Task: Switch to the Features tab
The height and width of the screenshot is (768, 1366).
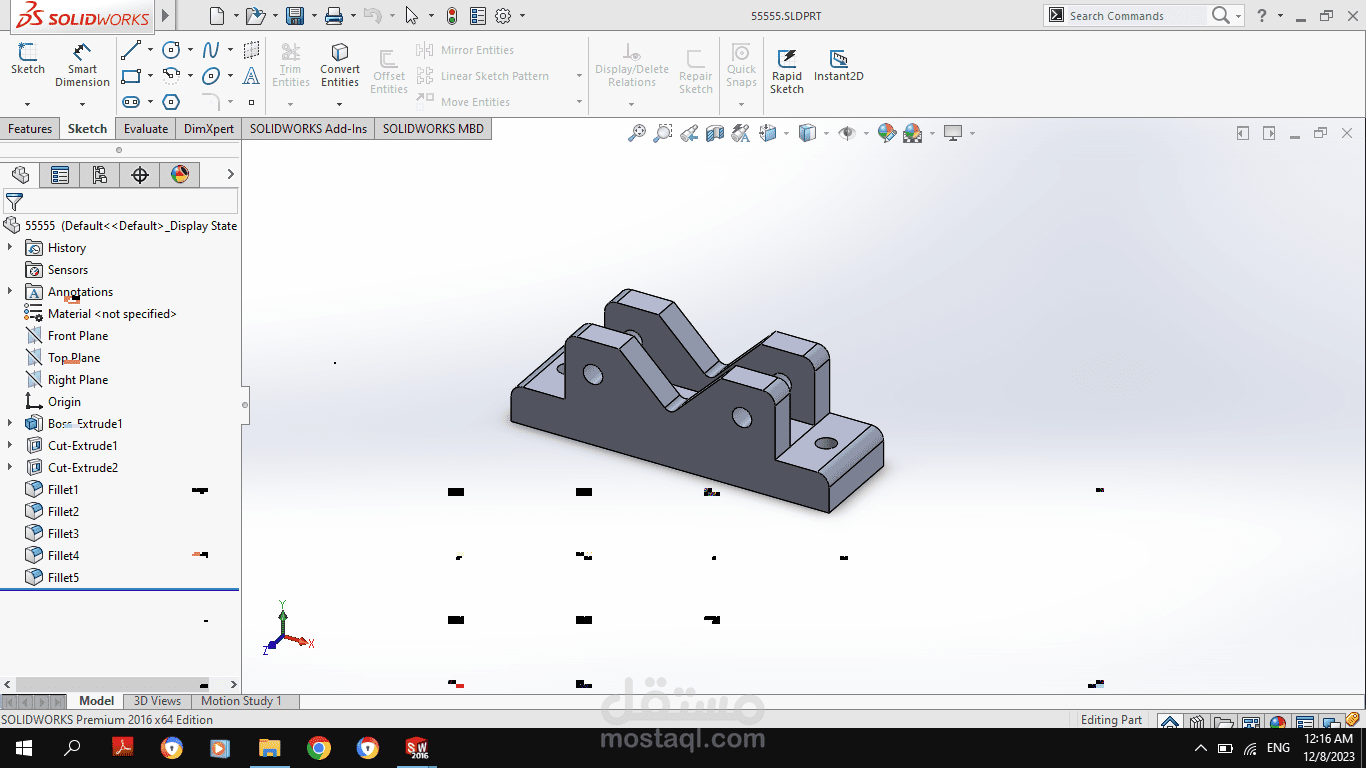Action: 30,129
